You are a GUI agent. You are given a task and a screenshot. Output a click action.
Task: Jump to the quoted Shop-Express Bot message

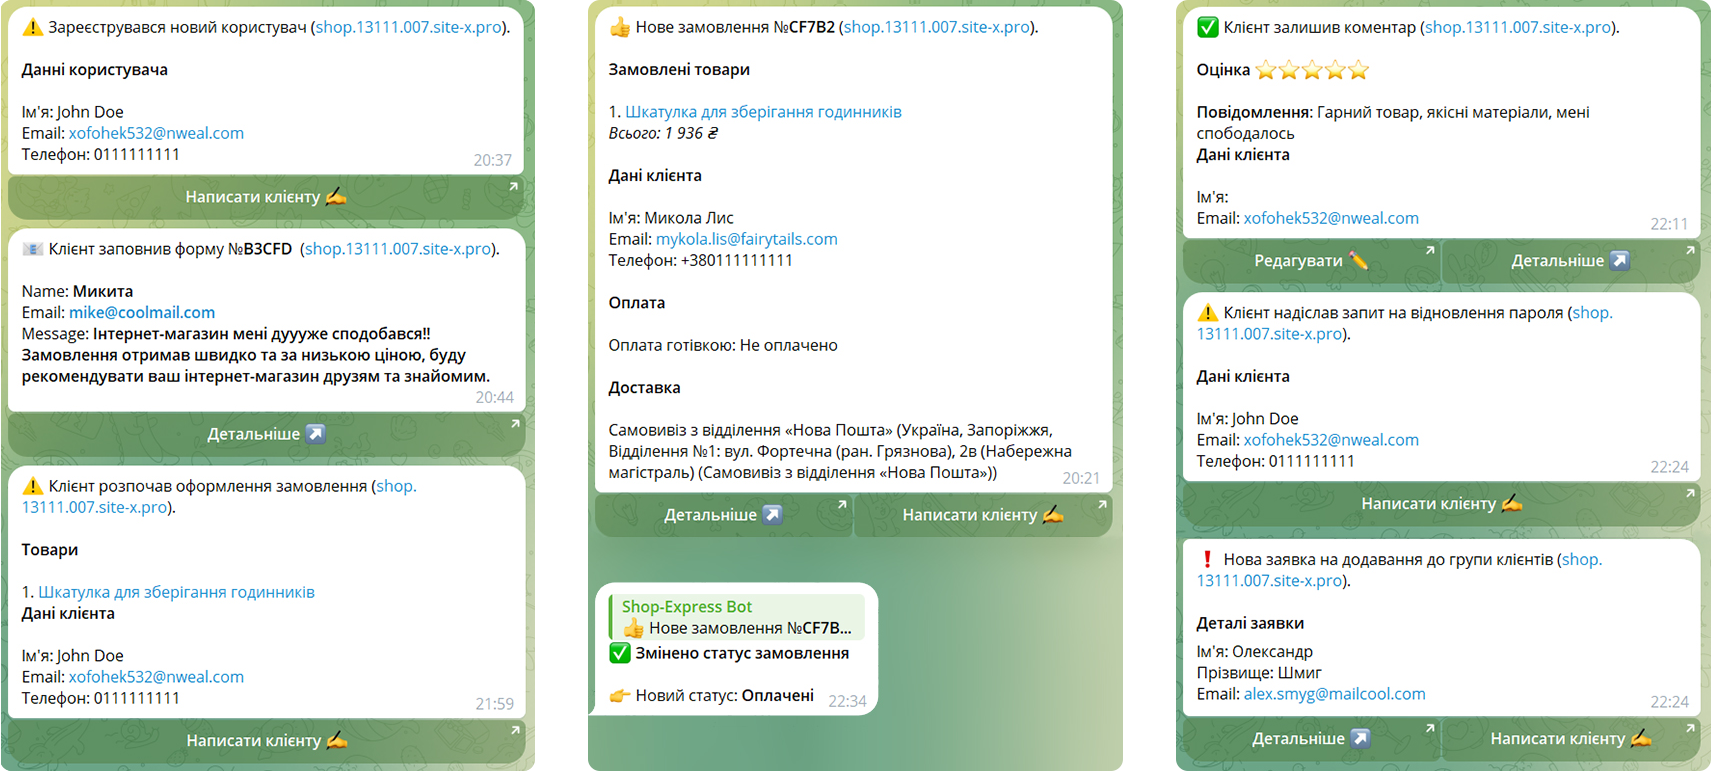click(736, 617)
